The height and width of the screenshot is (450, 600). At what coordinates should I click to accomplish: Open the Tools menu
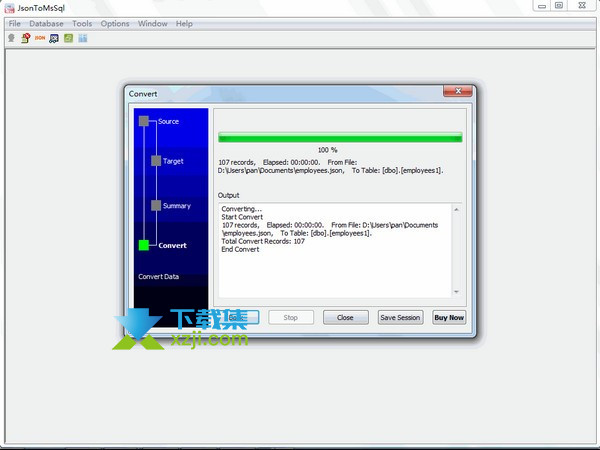[x=82, y=24]
